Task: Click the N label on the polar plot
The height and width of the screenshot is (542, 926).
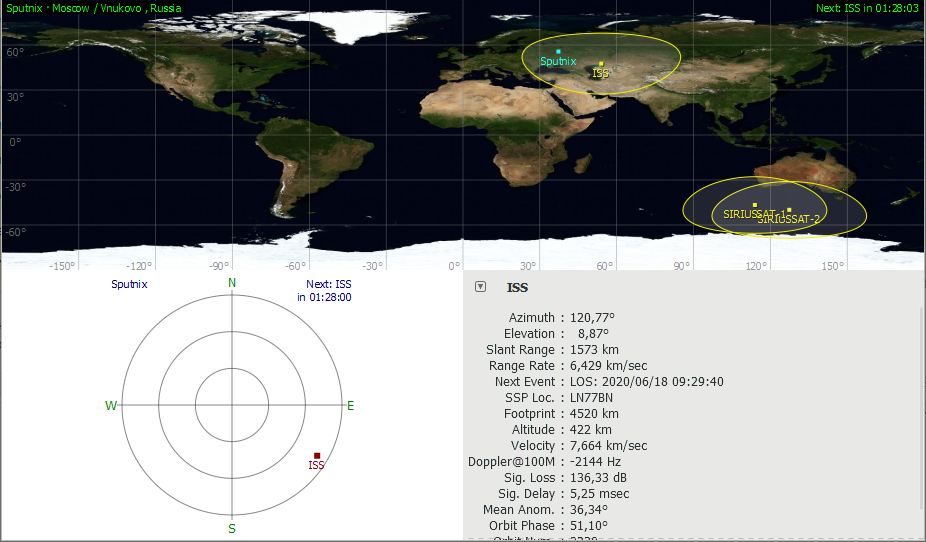Action: coord(232,283)
